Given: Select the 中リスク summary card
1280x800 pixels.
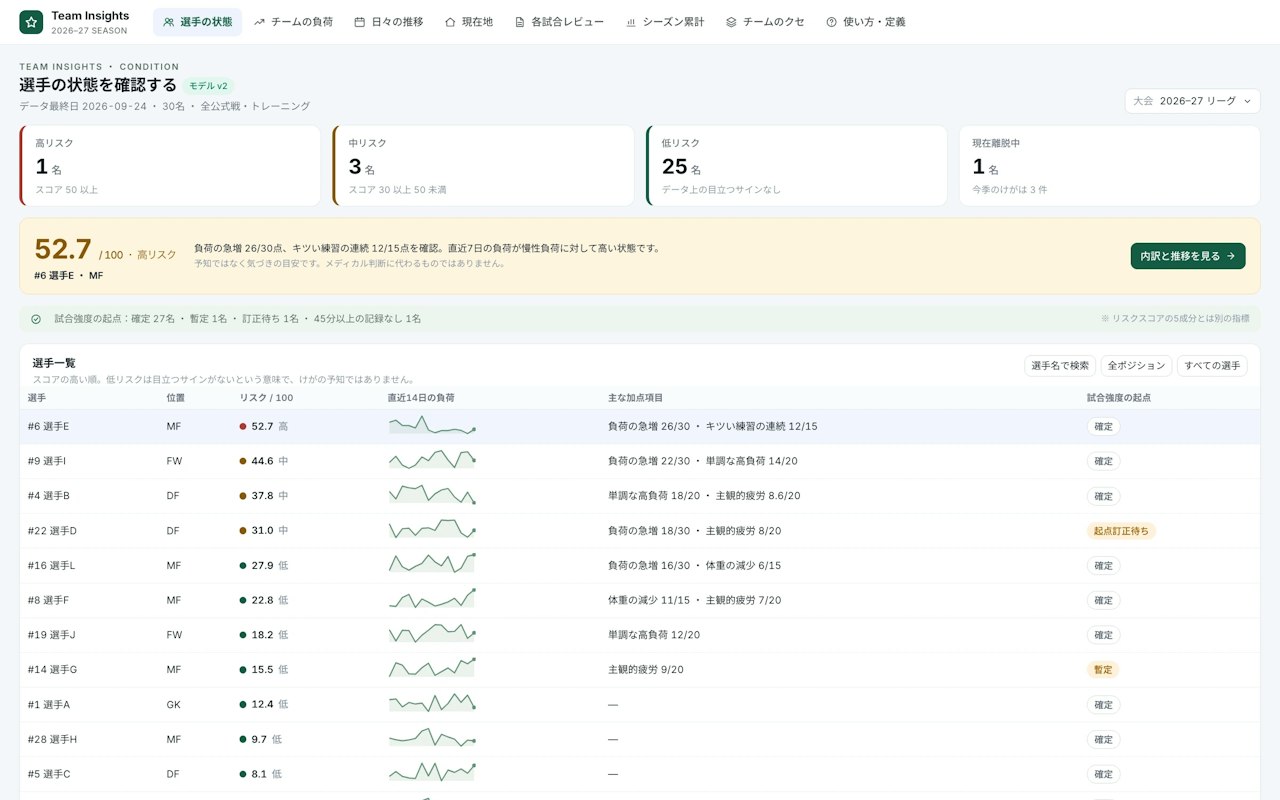Looking at the screenshot, I should point(483,166).
